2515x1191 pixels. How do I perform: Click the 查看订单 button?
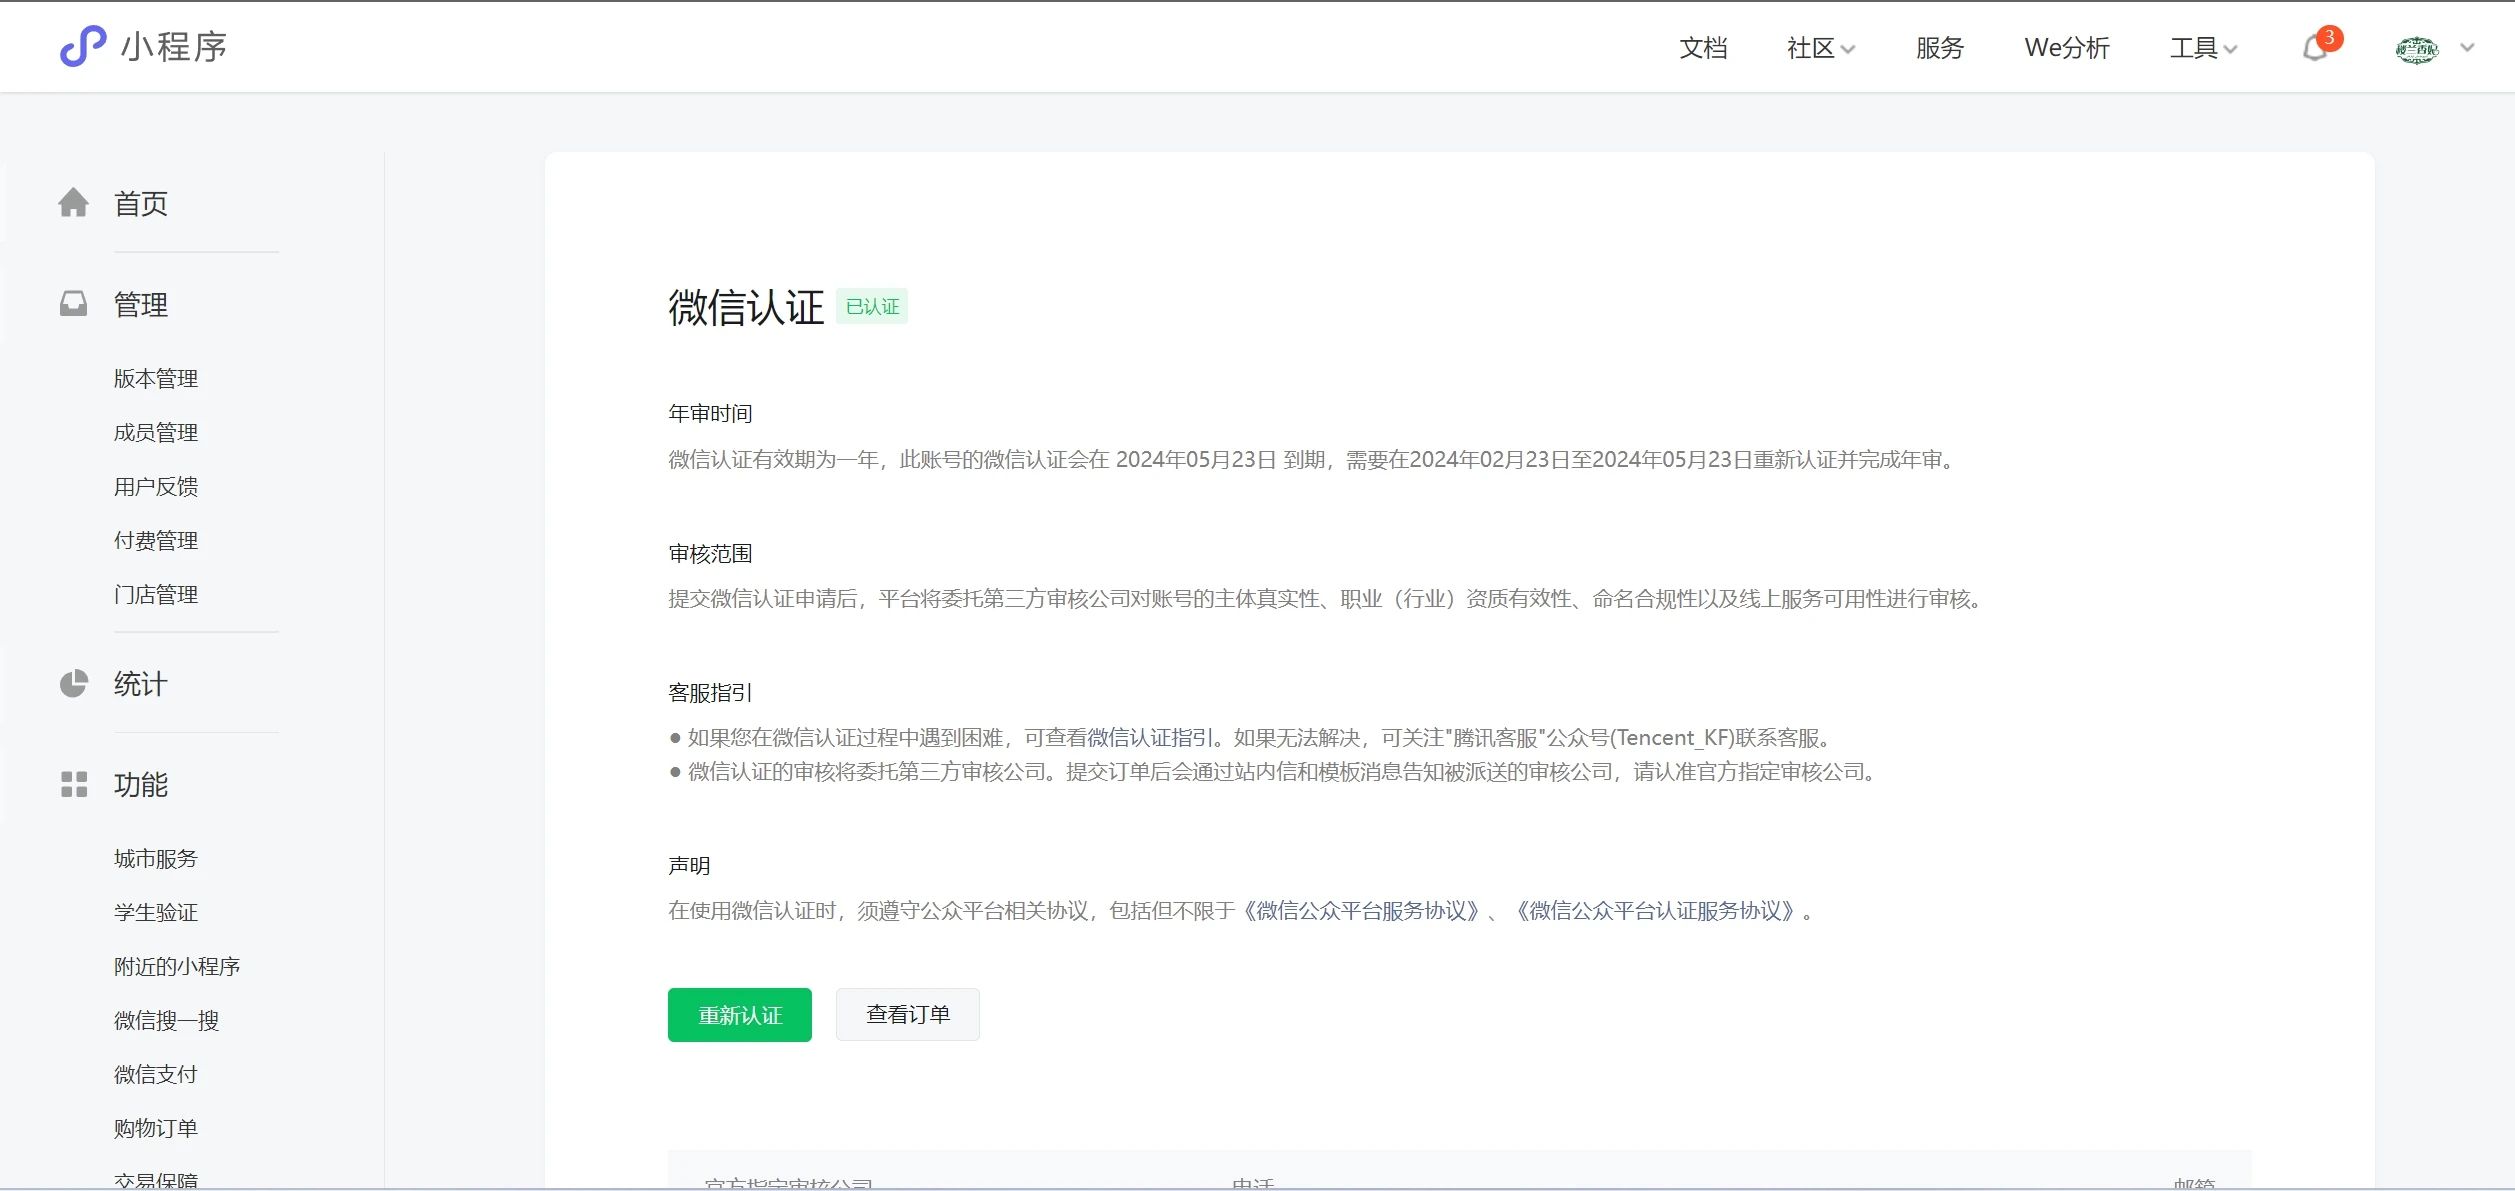[x=908, y=1015]
